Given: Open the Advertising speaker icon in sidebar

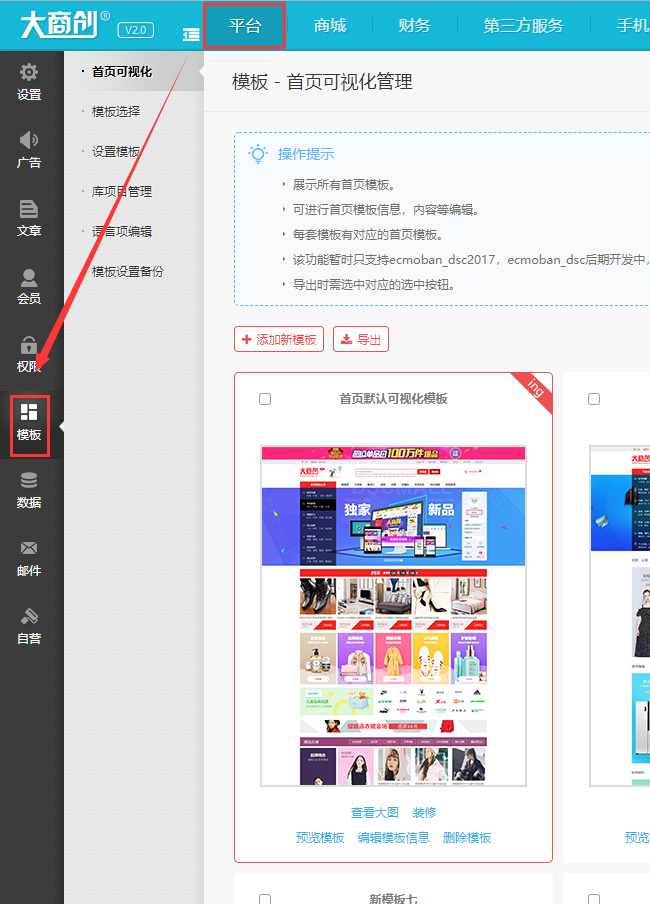Looking at the screenshot, I should 29,142.
